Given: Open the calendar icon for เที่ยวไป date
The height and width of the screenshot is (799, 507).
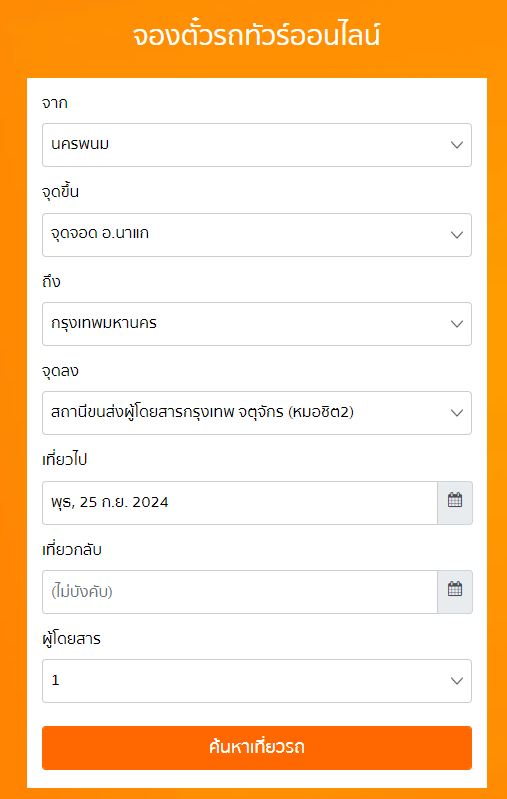Looking at the screenshot, I should [x=455, y=502].
